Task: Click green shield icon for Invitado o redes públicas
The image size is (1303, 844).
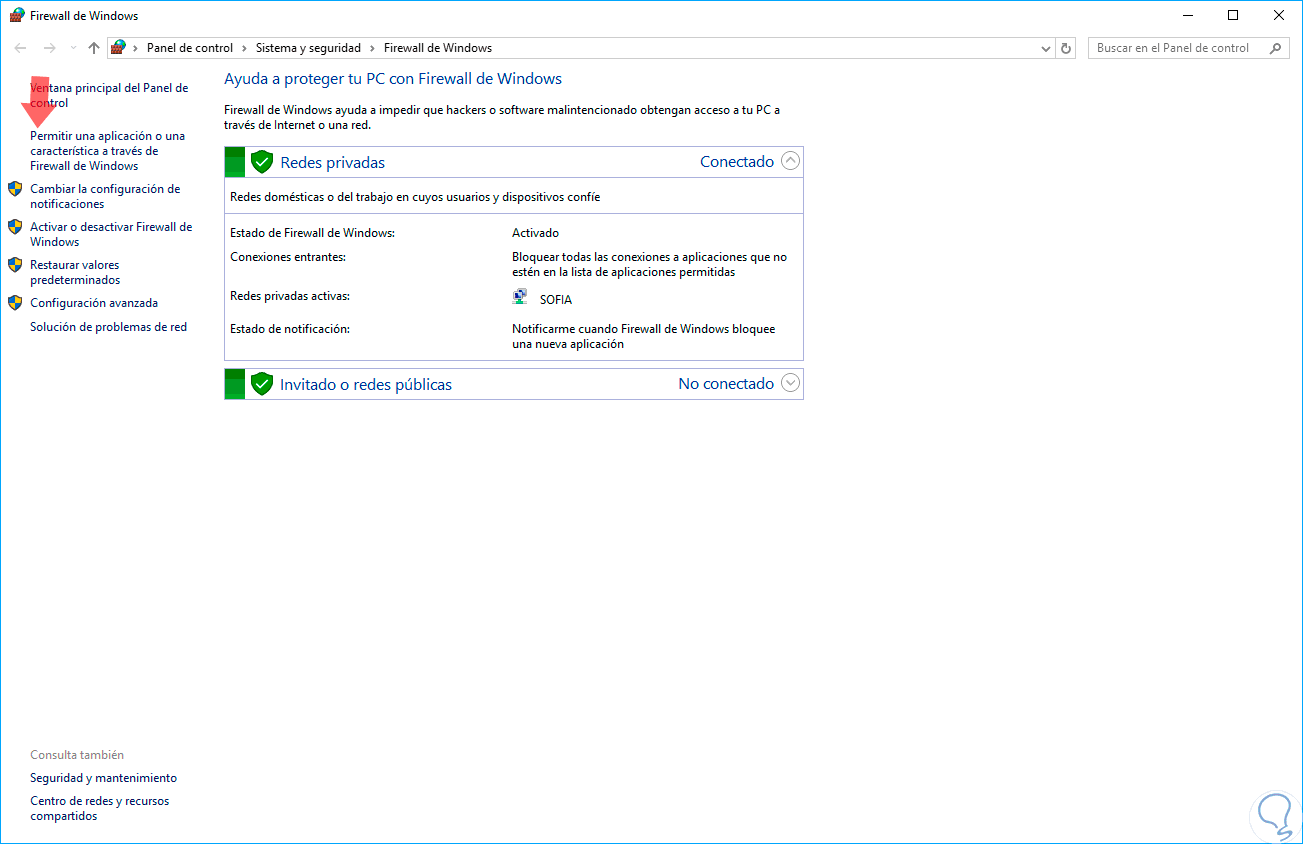Action: (262, 384)
